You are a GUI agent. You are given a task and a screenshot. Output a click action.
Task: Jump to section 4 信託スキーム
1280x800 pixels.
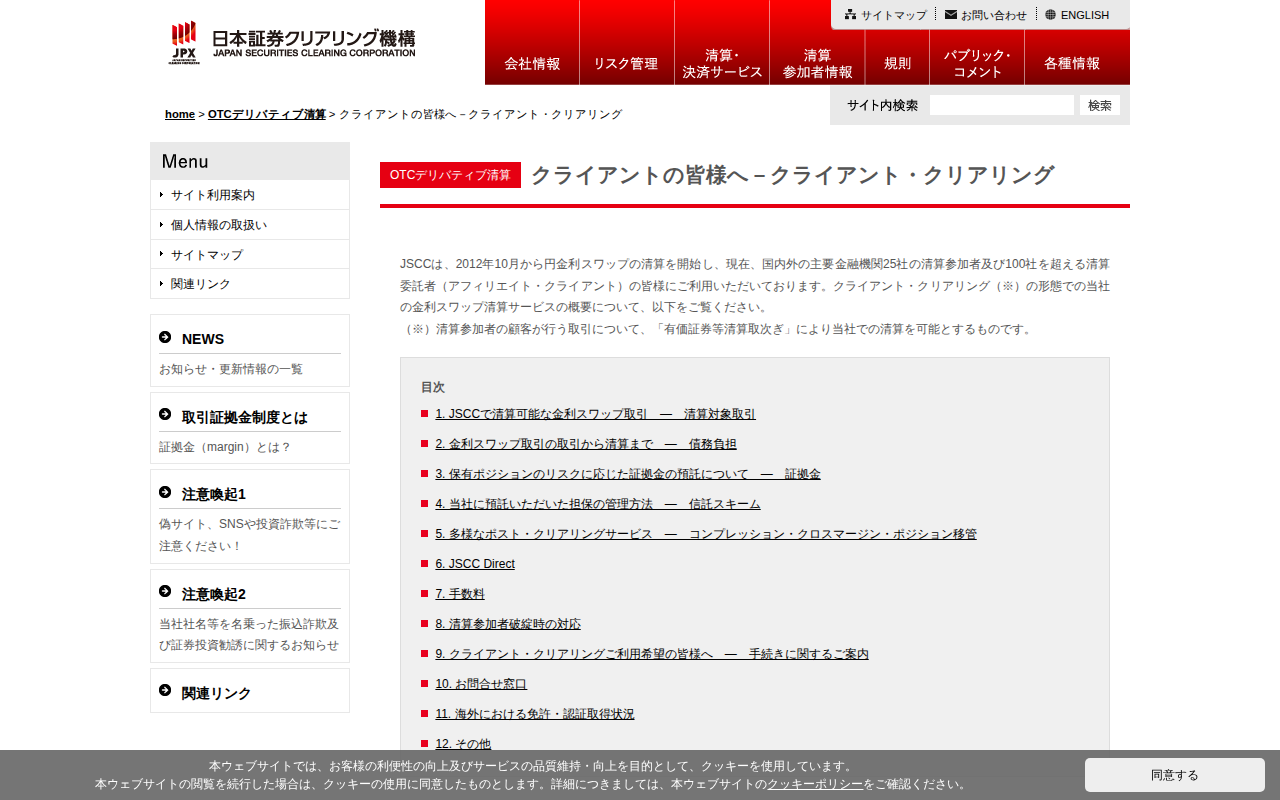[598, 504]
